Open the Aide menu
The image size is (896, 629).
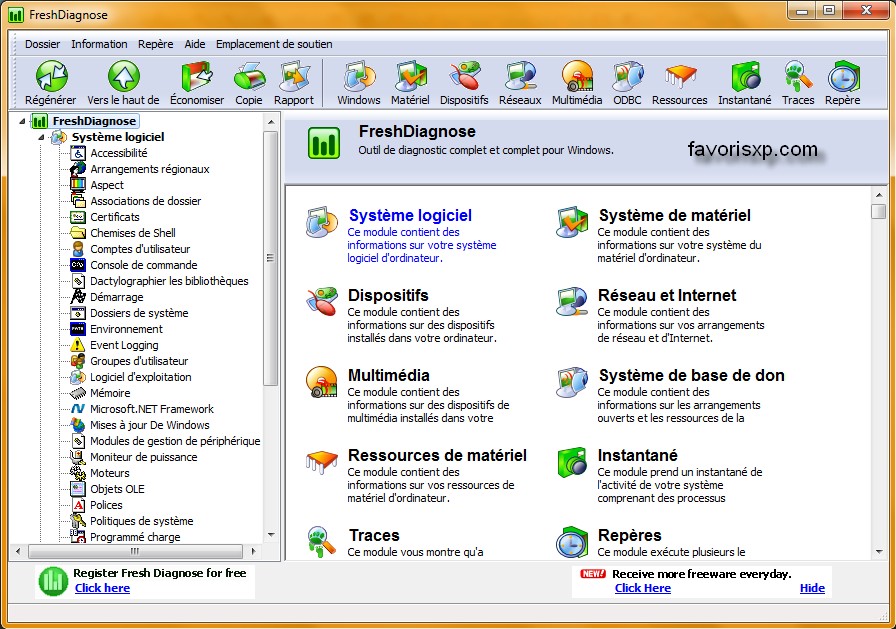click(x=194, y=44)
